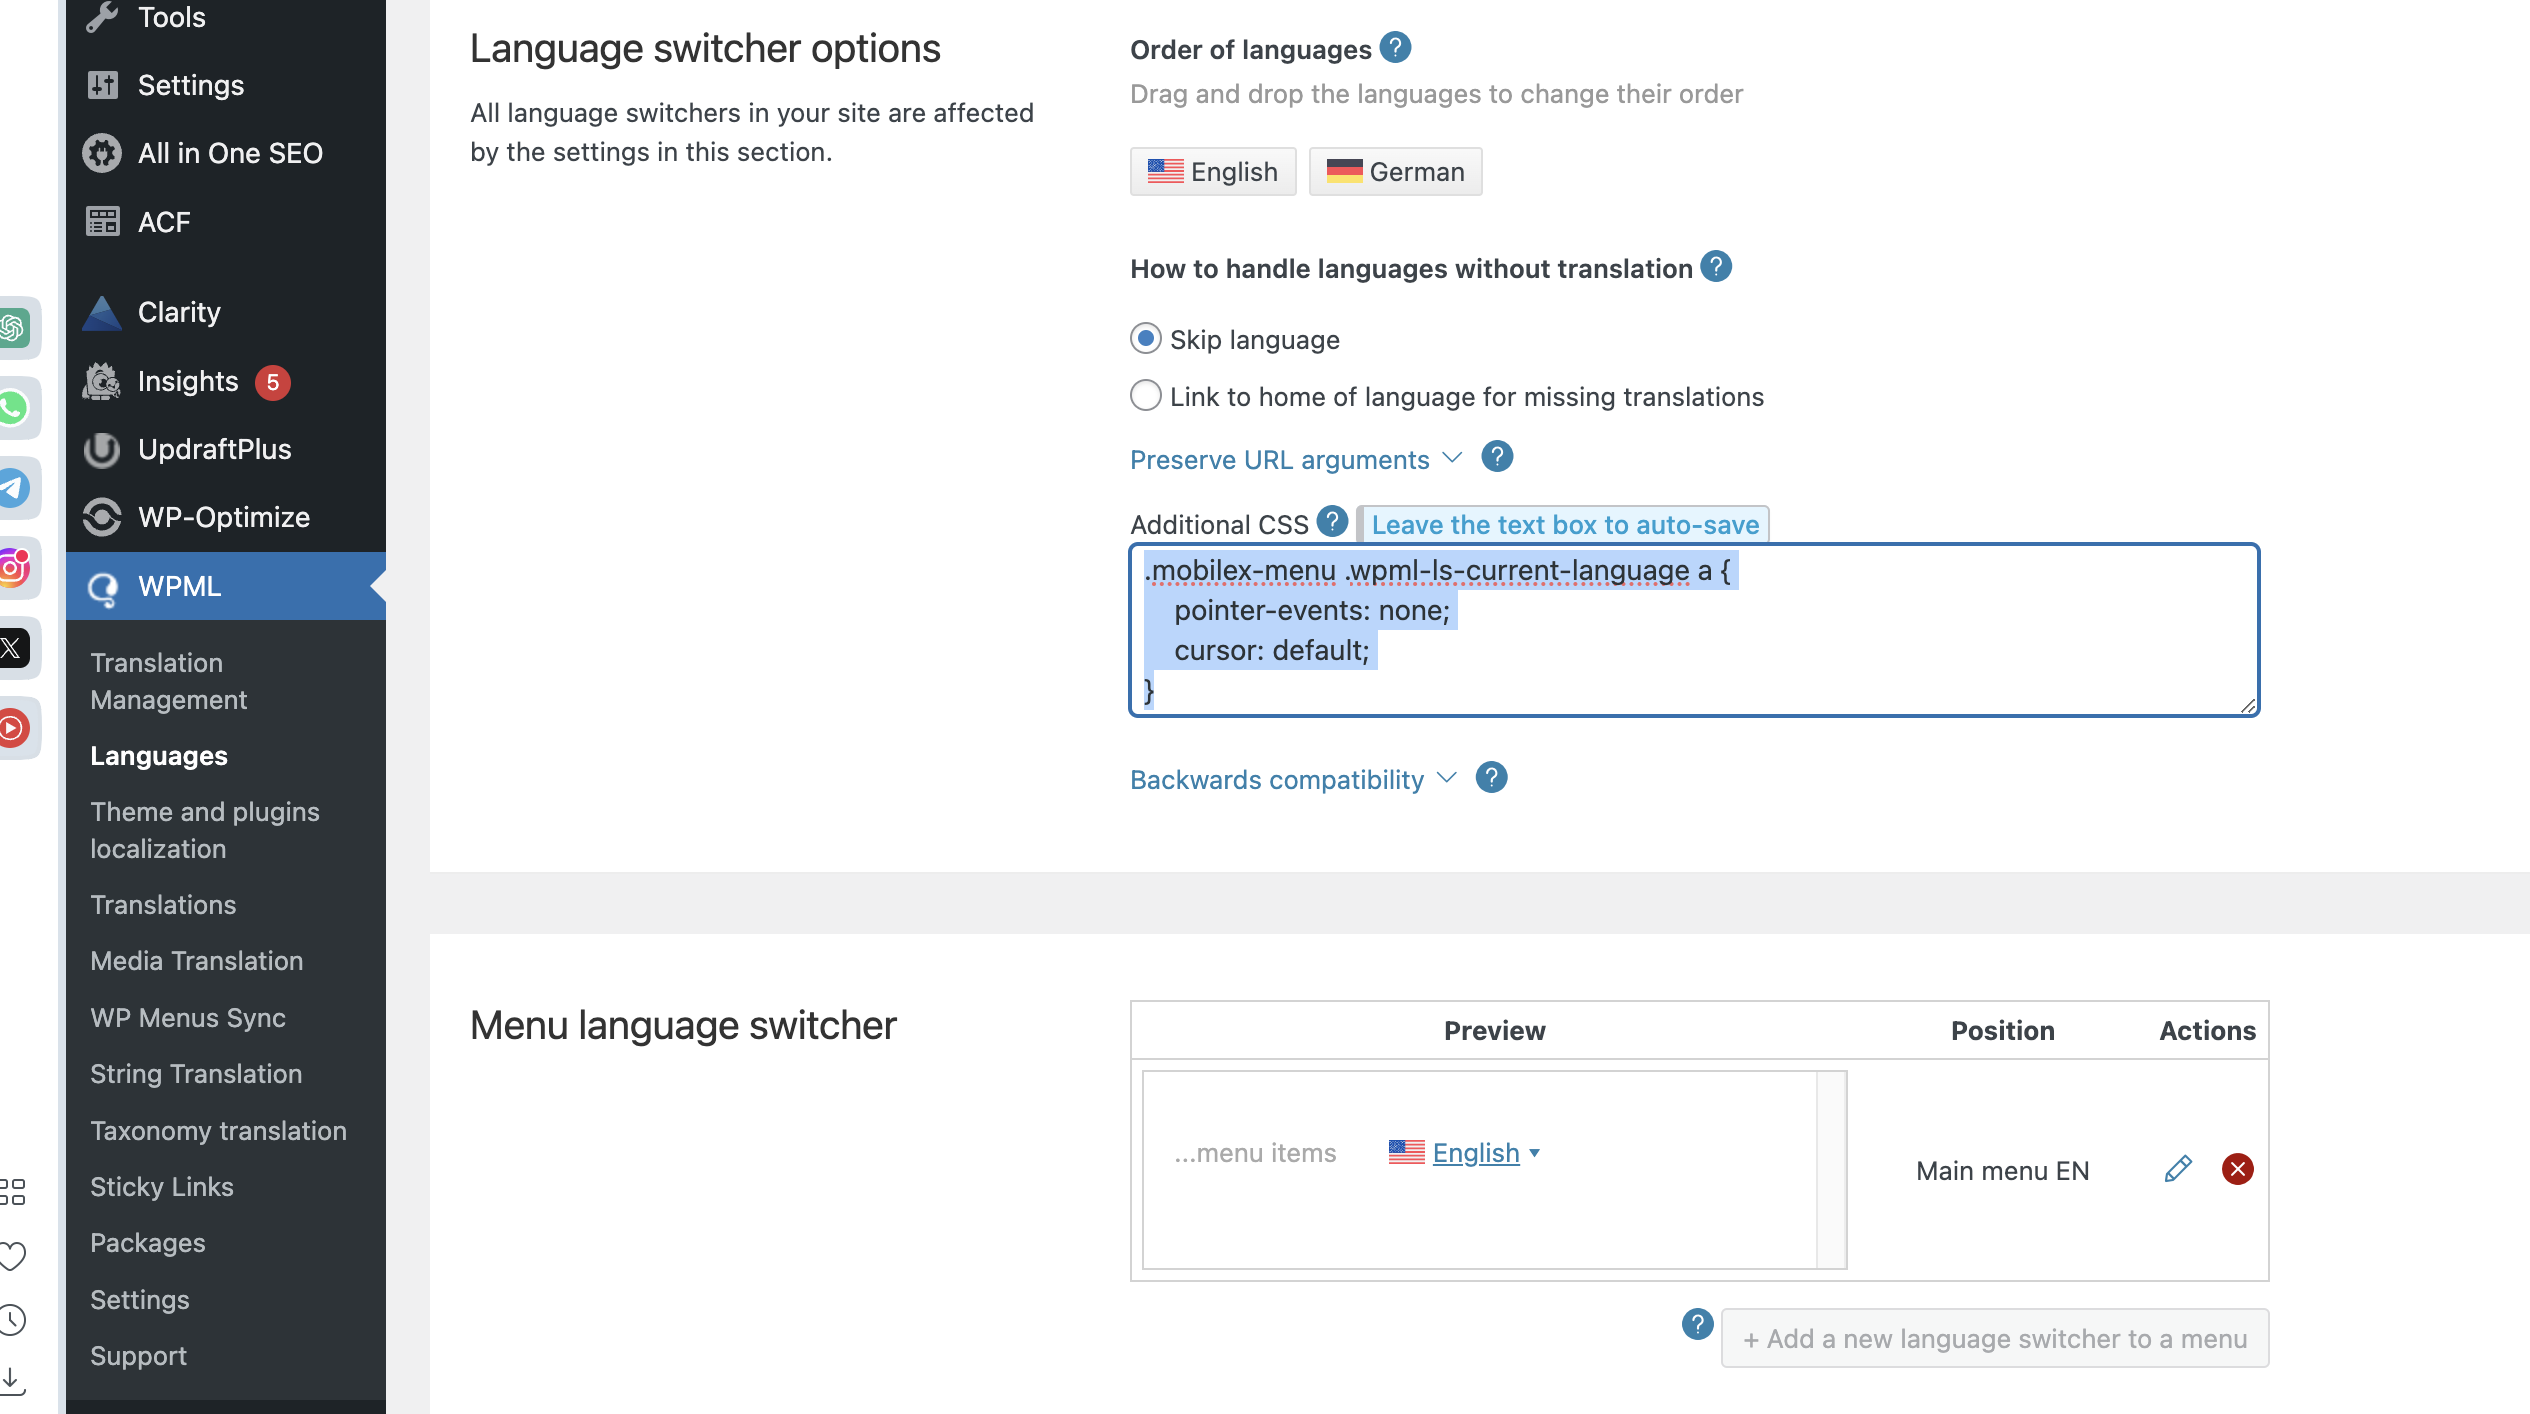
Task: Delete the Main menu EN language switcher
Action: [x=2238, y=1169]
